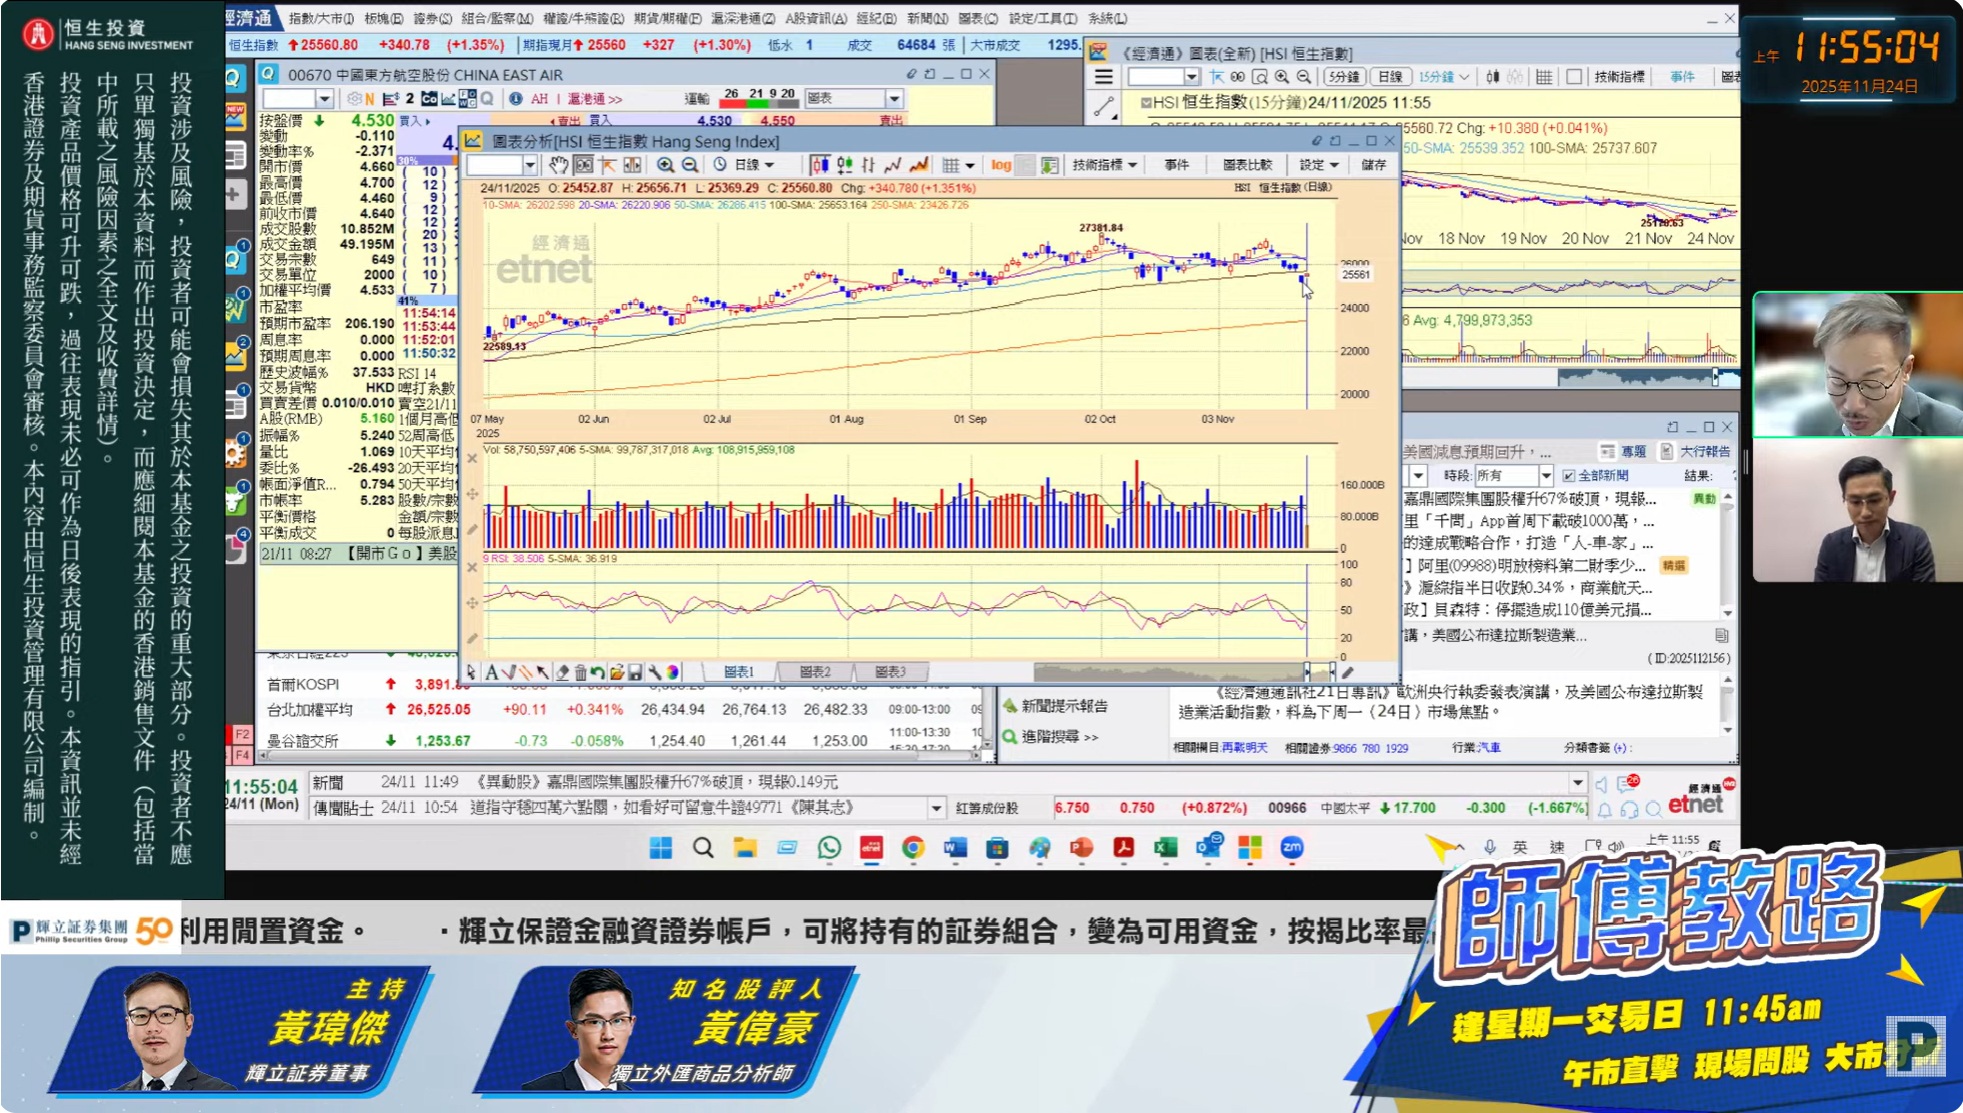Select candlestick chart style icon

click(820, 165)
